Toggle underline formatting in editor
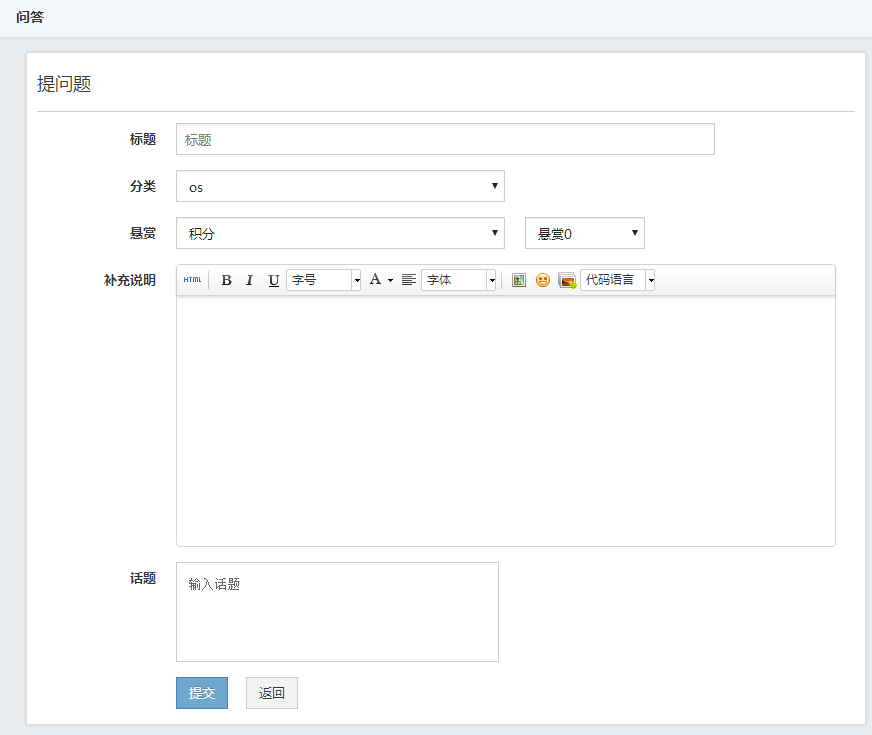The height and width of the screenshot is (735, 872). (x=273, y=280)
